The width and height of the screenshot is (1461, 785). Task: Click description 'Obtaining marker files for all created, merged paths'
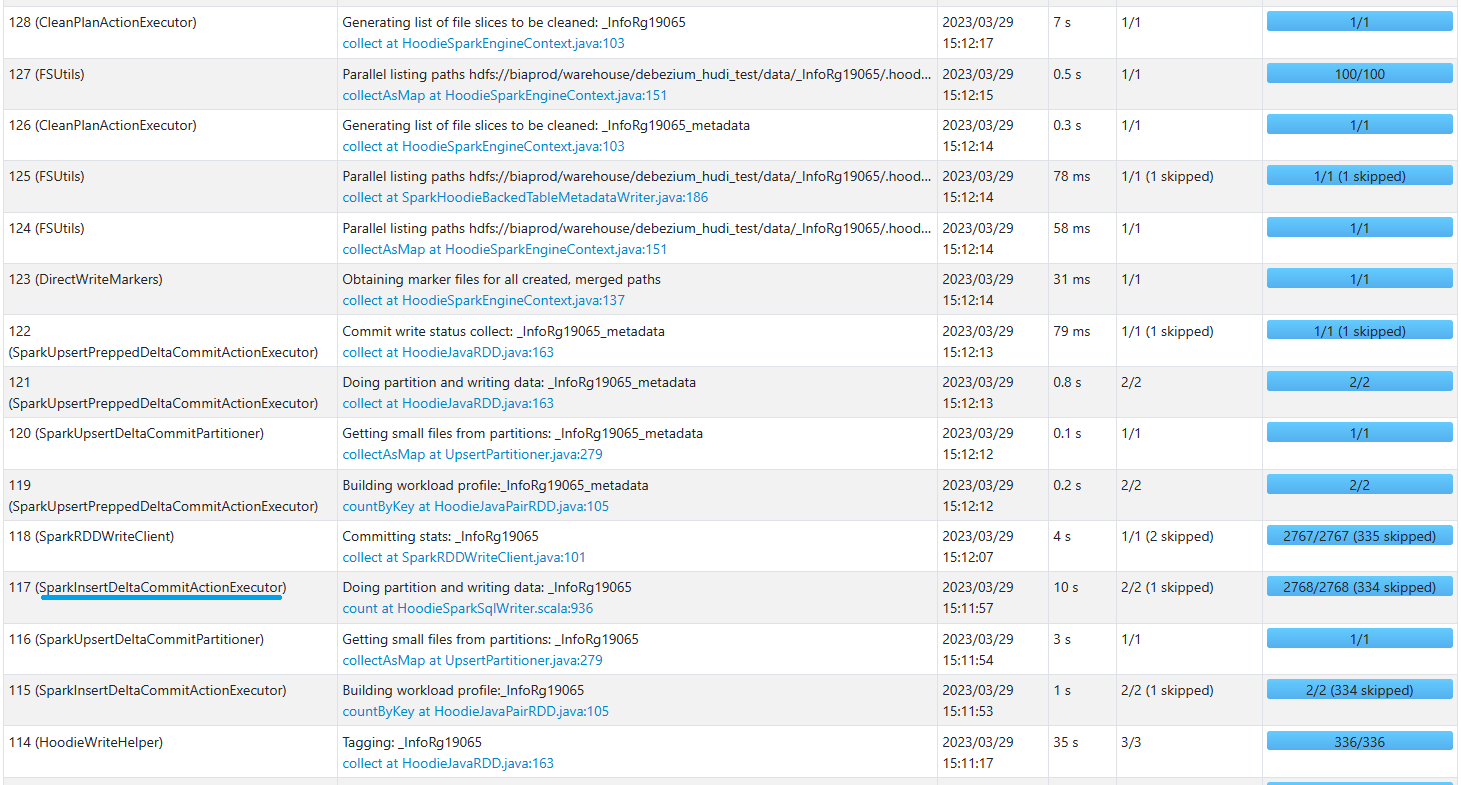coord(502,280)
